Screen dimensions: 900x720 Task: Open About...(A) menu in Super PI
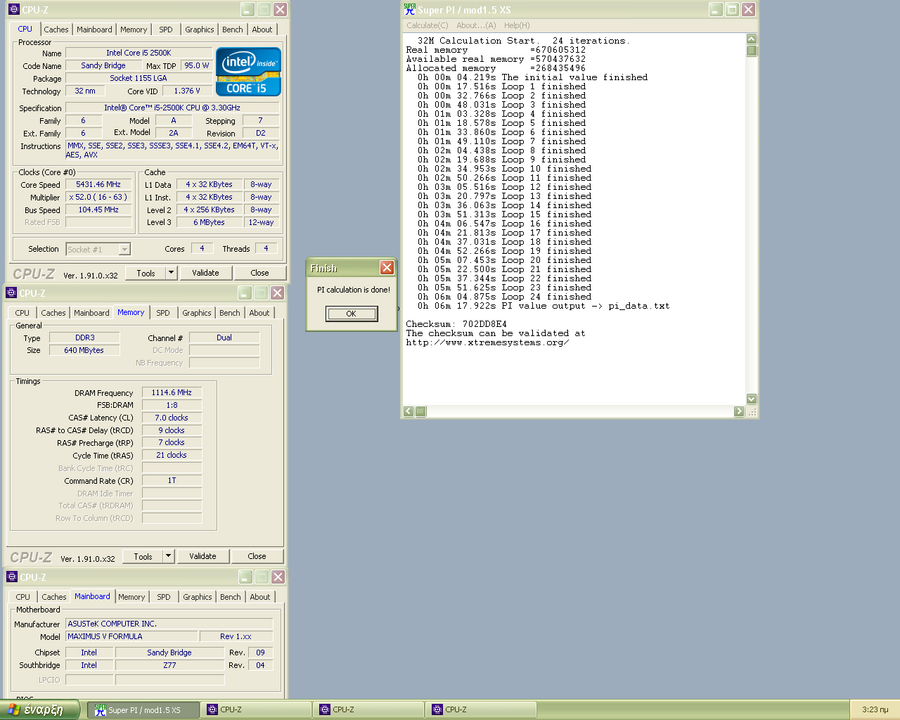pos(476,25)
